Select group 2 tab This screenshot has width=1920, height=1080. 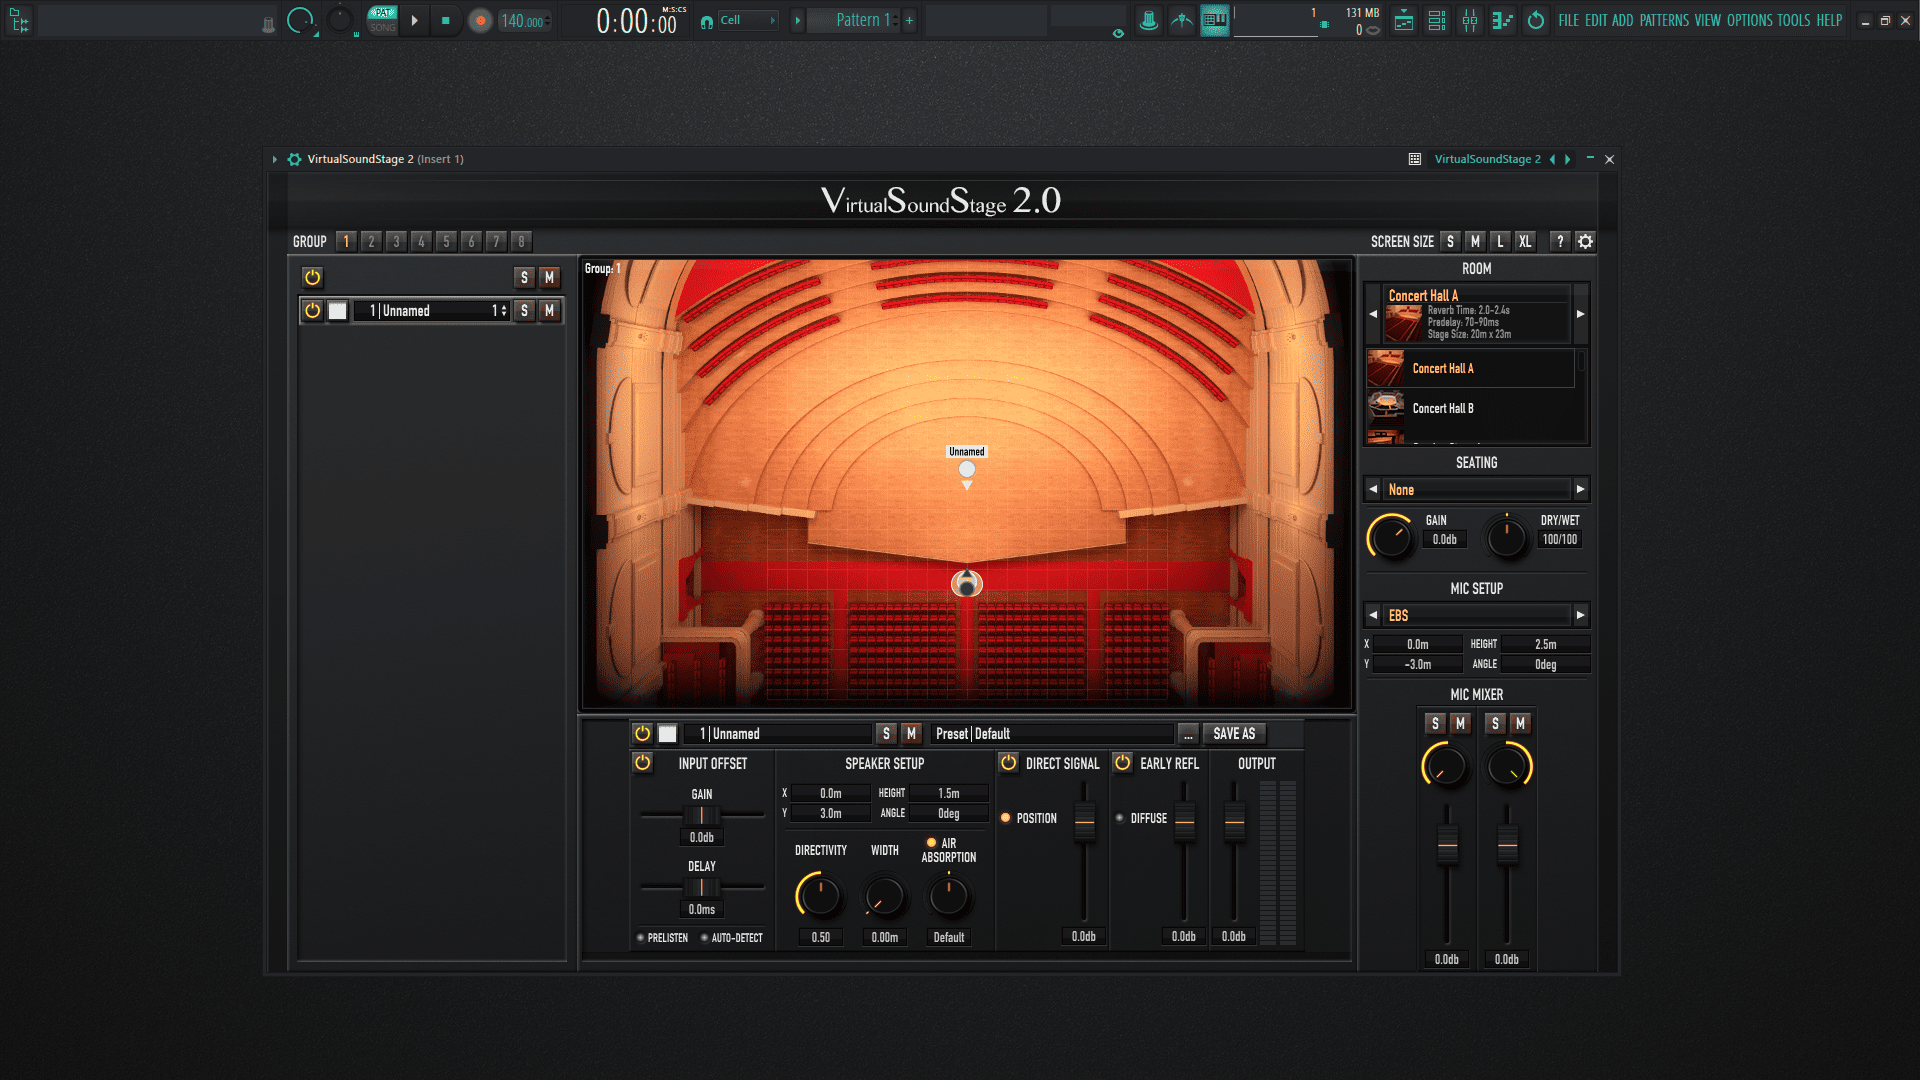371,241
